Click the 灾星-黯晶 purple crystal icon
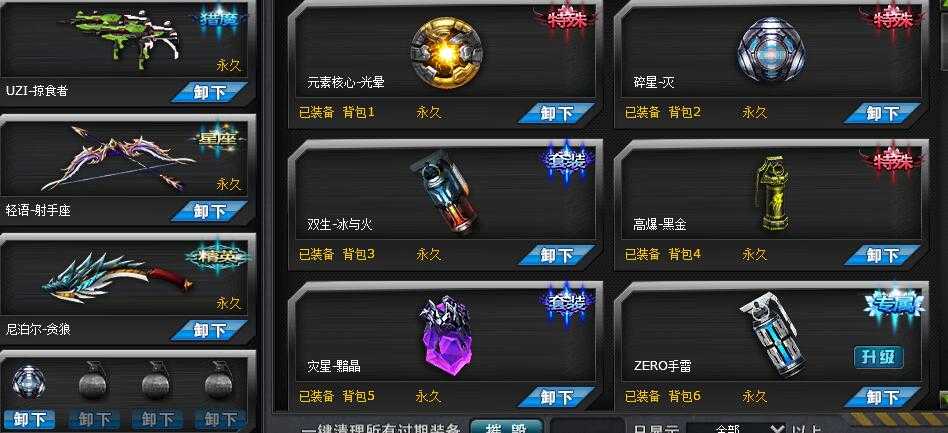The image size is (948, 433). click(446, 335)
